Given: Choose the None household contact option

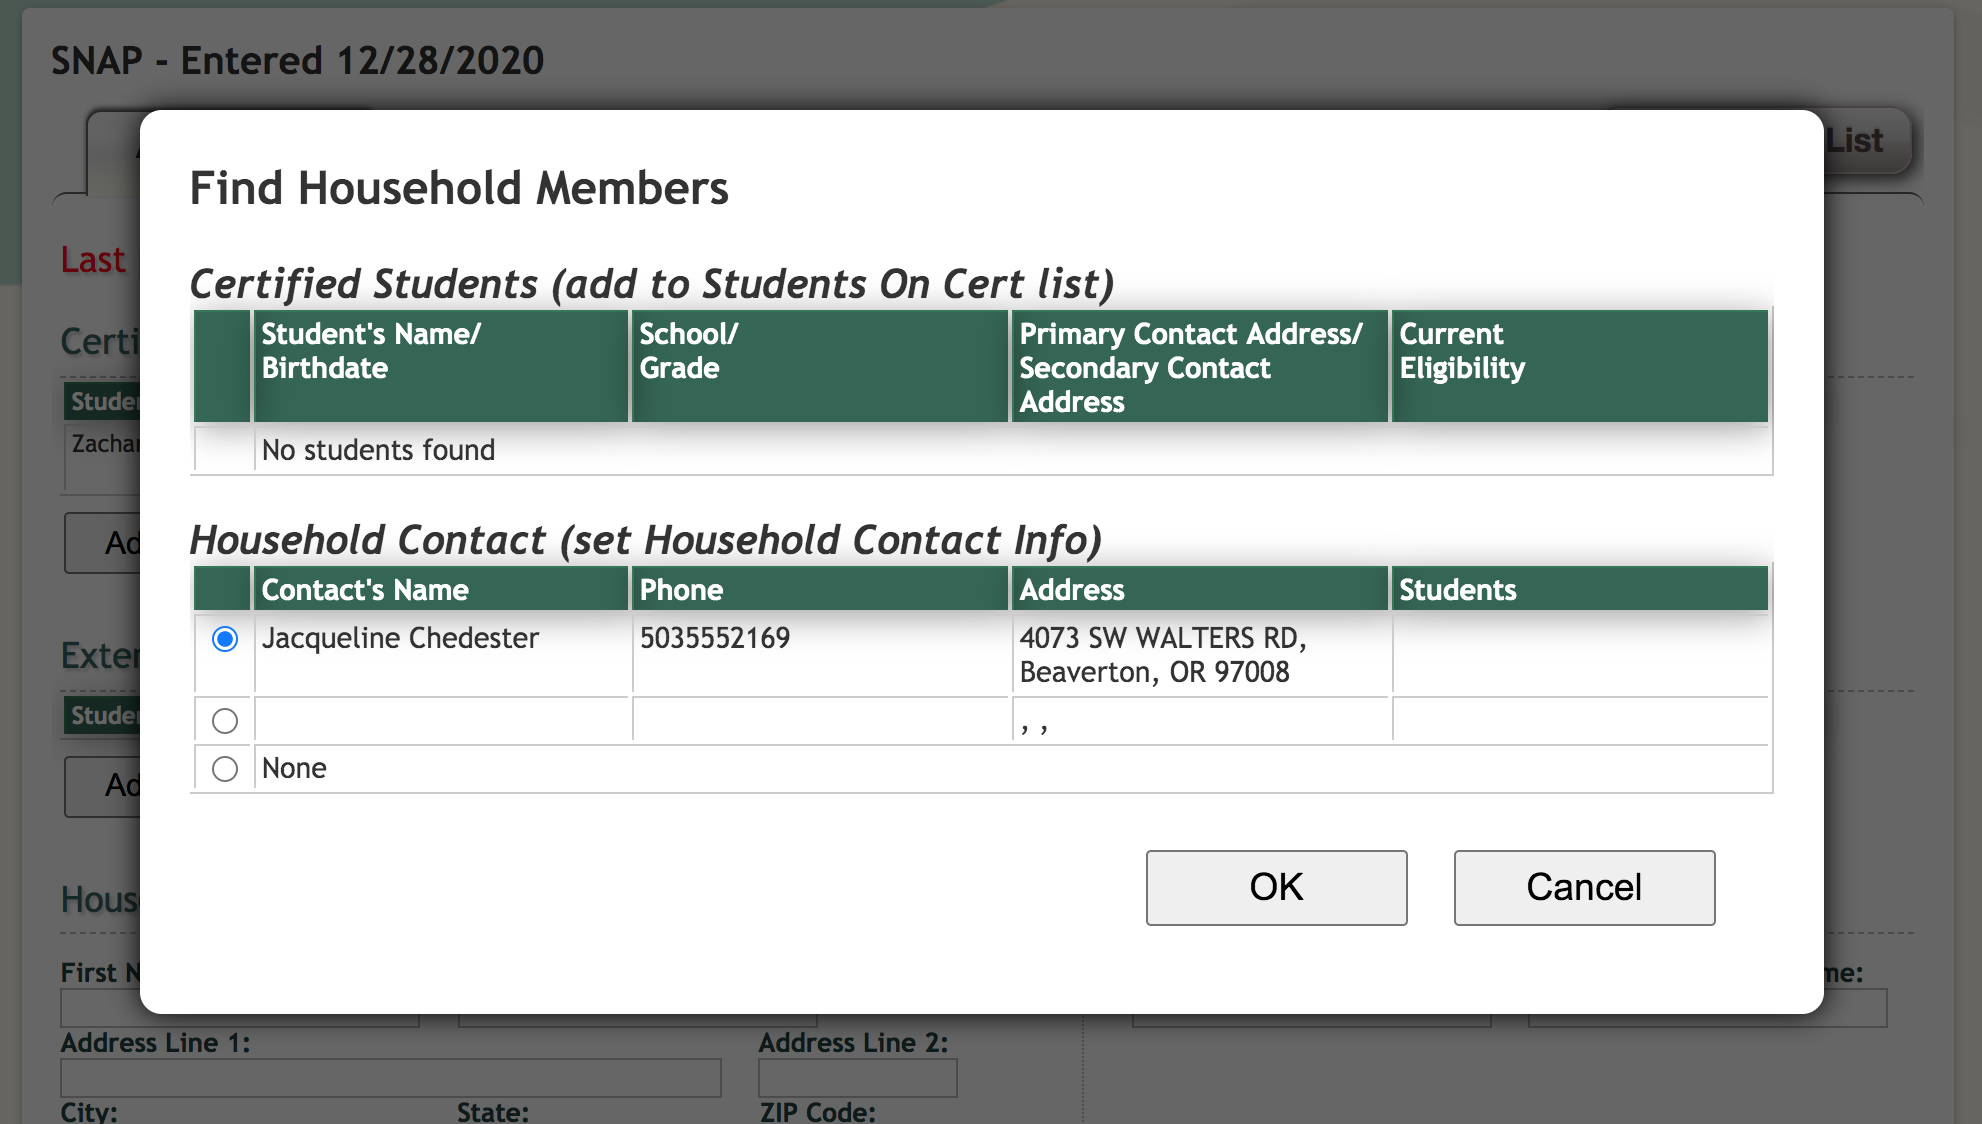Looking at the screenshot, I should pos(225,769).
